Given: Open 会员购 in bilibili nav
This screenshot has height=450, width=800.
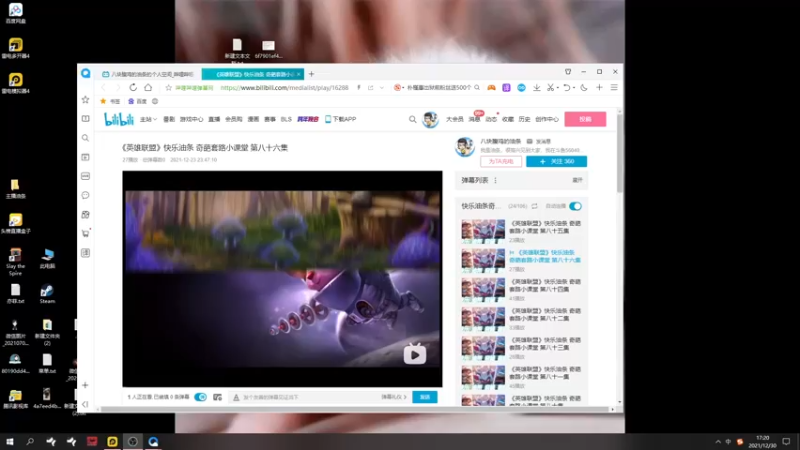Looking at the screenshot, I should [x=234, y=119].
